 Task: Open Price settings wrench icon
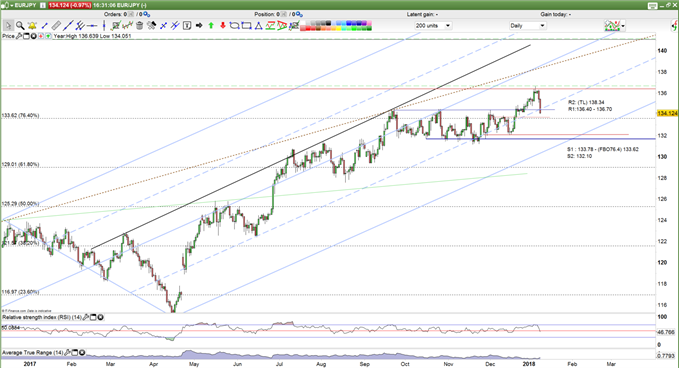pos(19,36)
